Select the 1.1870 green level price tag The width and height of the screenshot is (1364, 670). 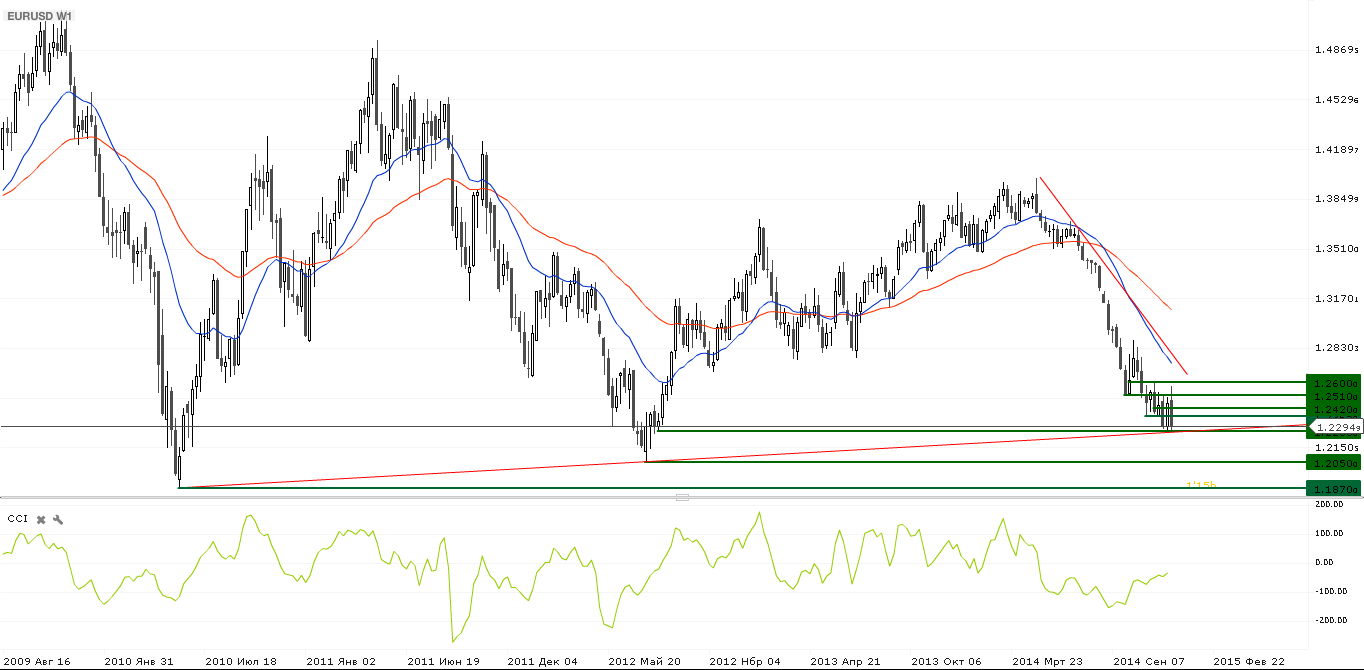coord(1334,490)
